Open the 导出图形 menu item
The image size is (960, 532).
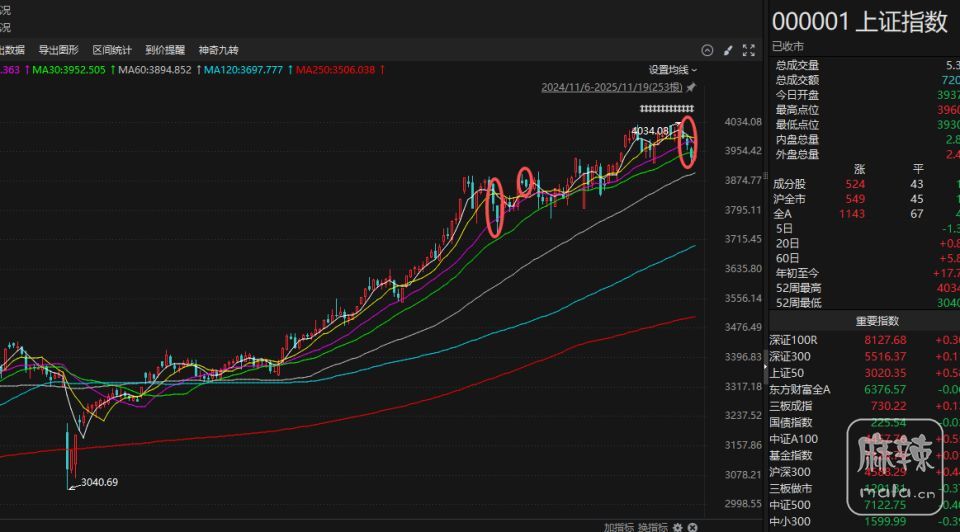(58, 50)
